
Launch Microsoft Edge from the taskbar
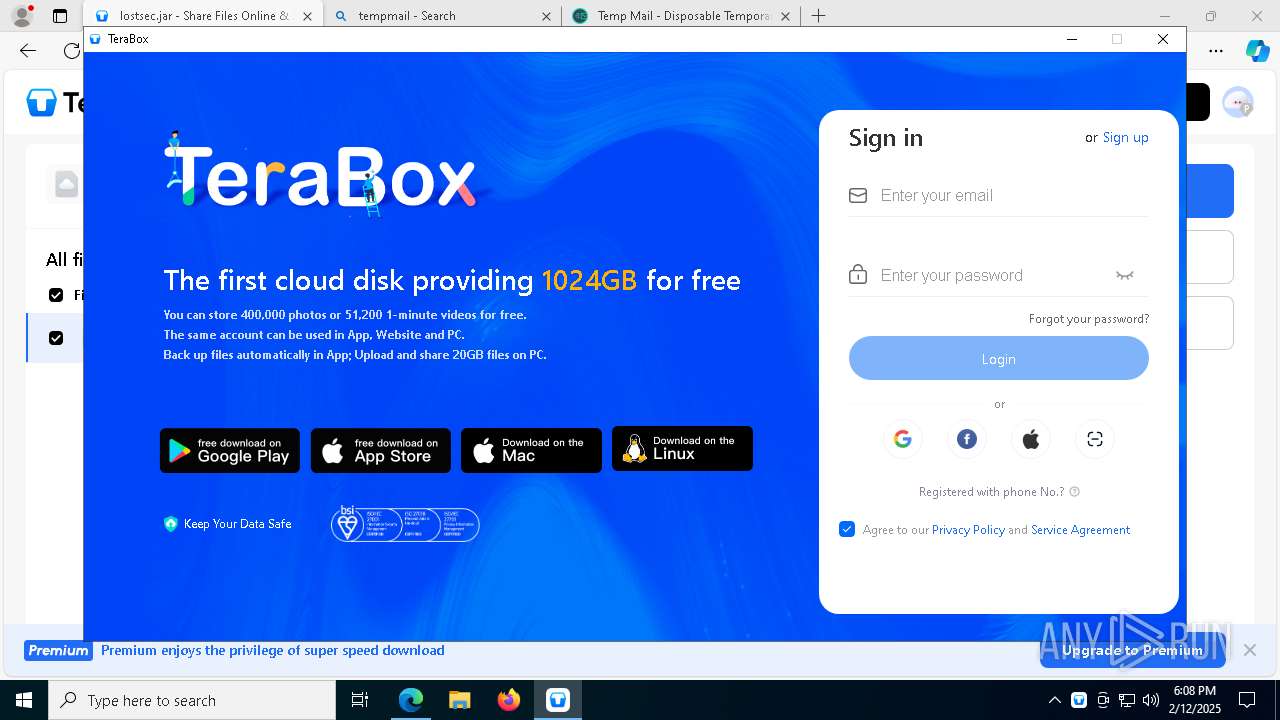[411, 700]
